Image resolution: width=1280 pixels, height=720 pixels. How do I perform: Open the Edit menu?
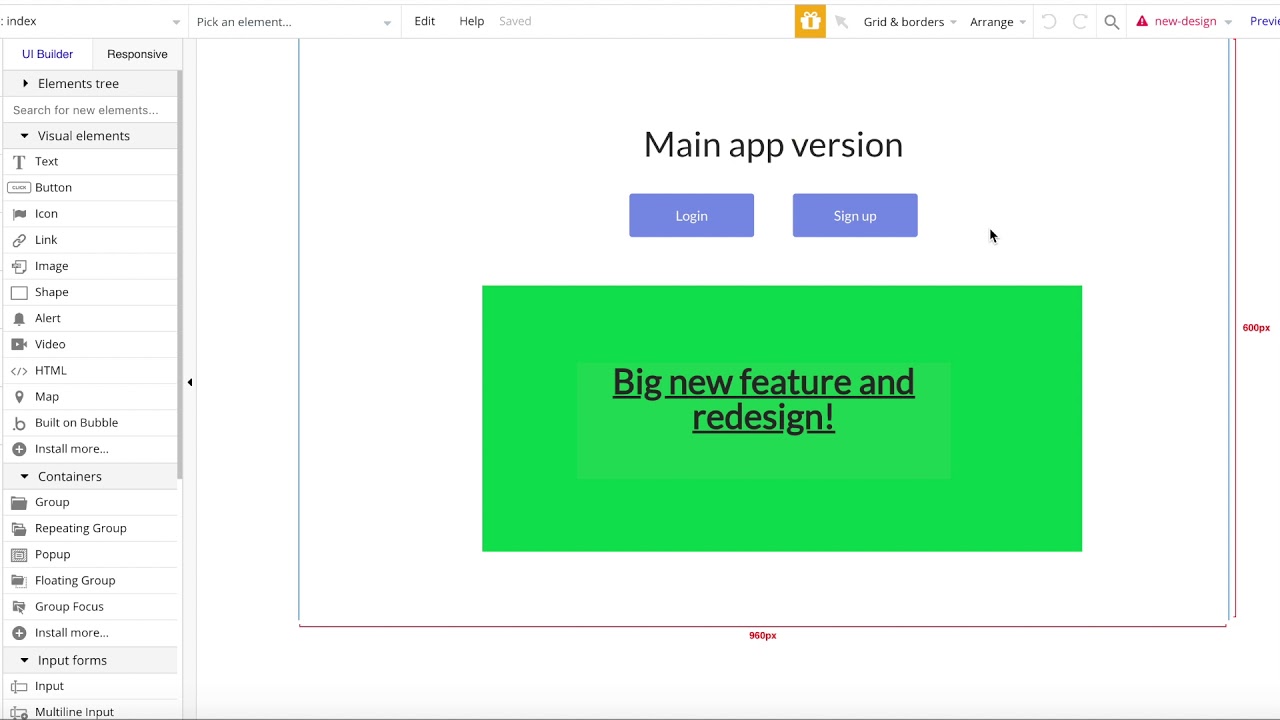(425, 21)
